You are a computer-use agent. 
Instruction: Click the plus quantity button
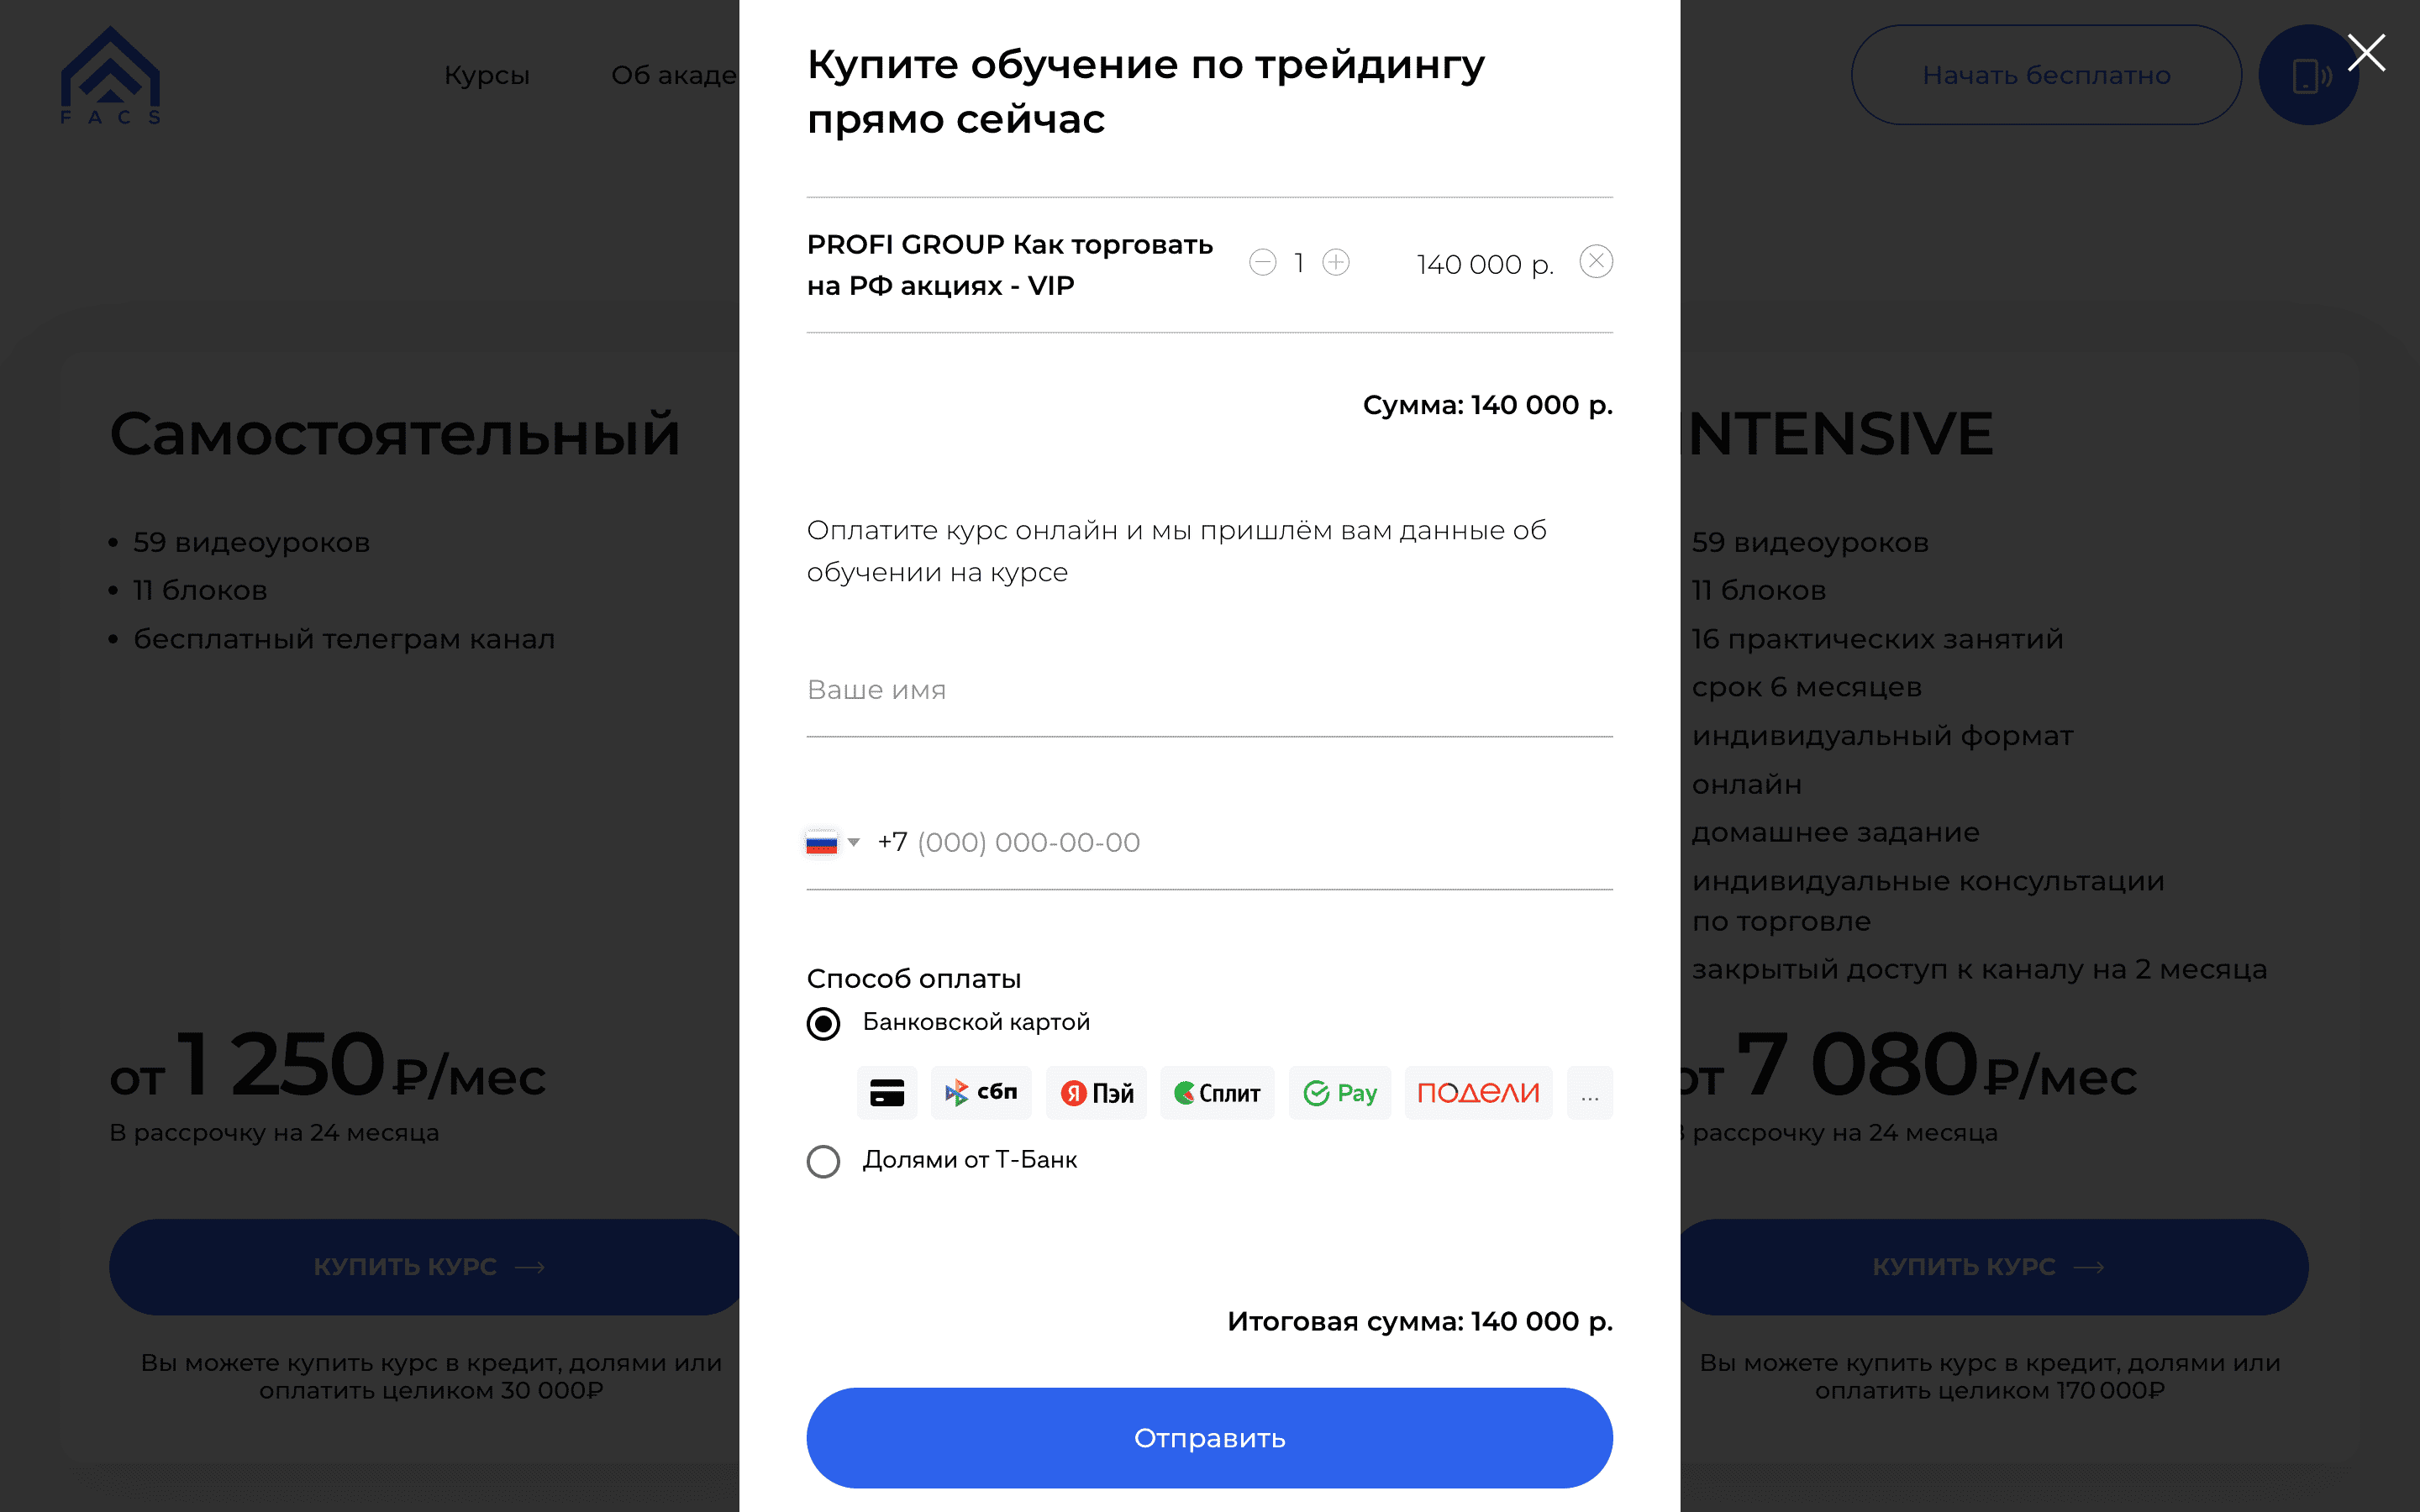1336,262
